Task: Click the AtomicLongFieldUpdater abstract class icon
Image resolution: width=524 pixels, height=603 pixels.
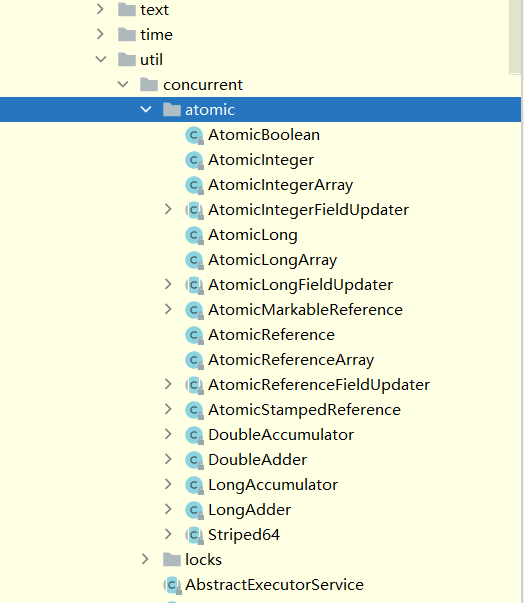Action: point(194,285)
